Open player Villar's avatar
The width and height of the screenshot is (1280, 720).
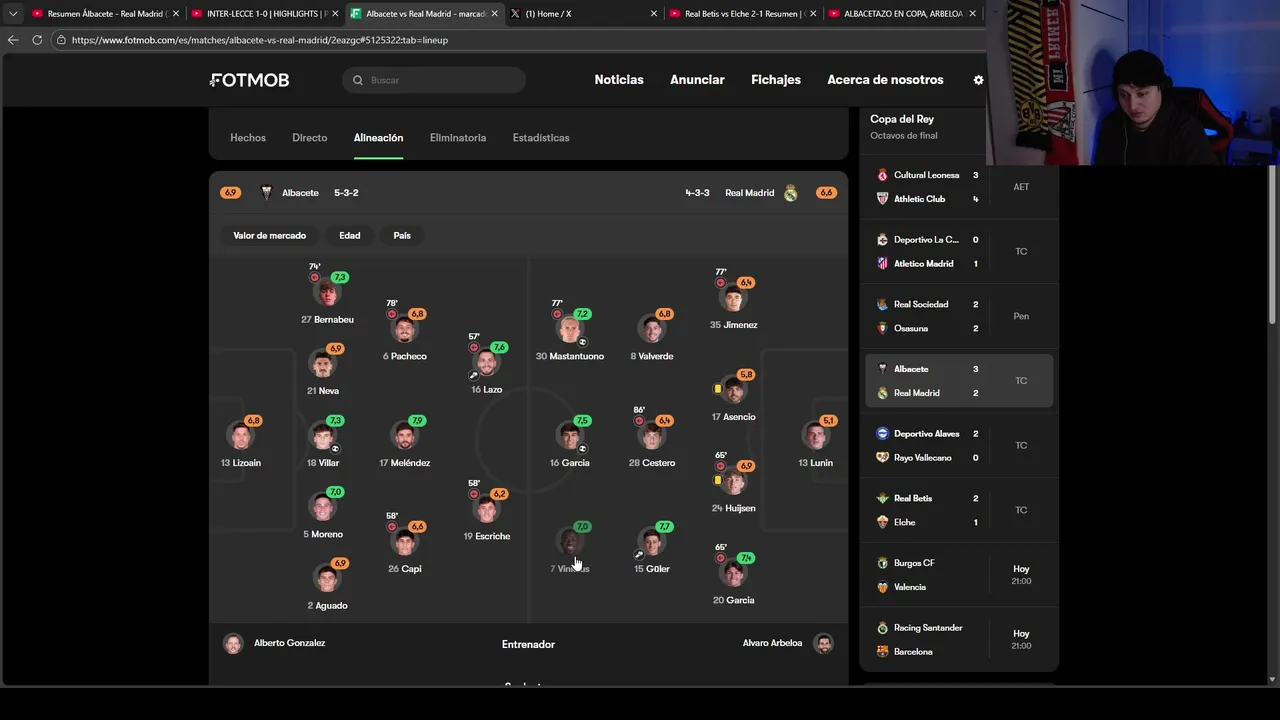click(322, 437)
